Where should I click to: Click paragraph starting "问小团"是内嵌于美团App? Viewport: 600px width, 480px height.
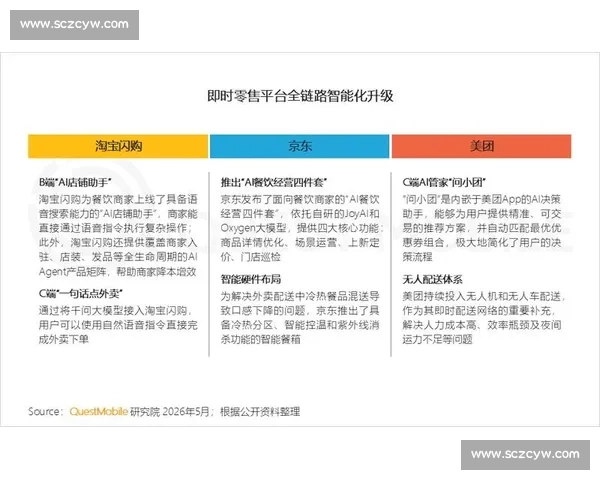(482, 228)
